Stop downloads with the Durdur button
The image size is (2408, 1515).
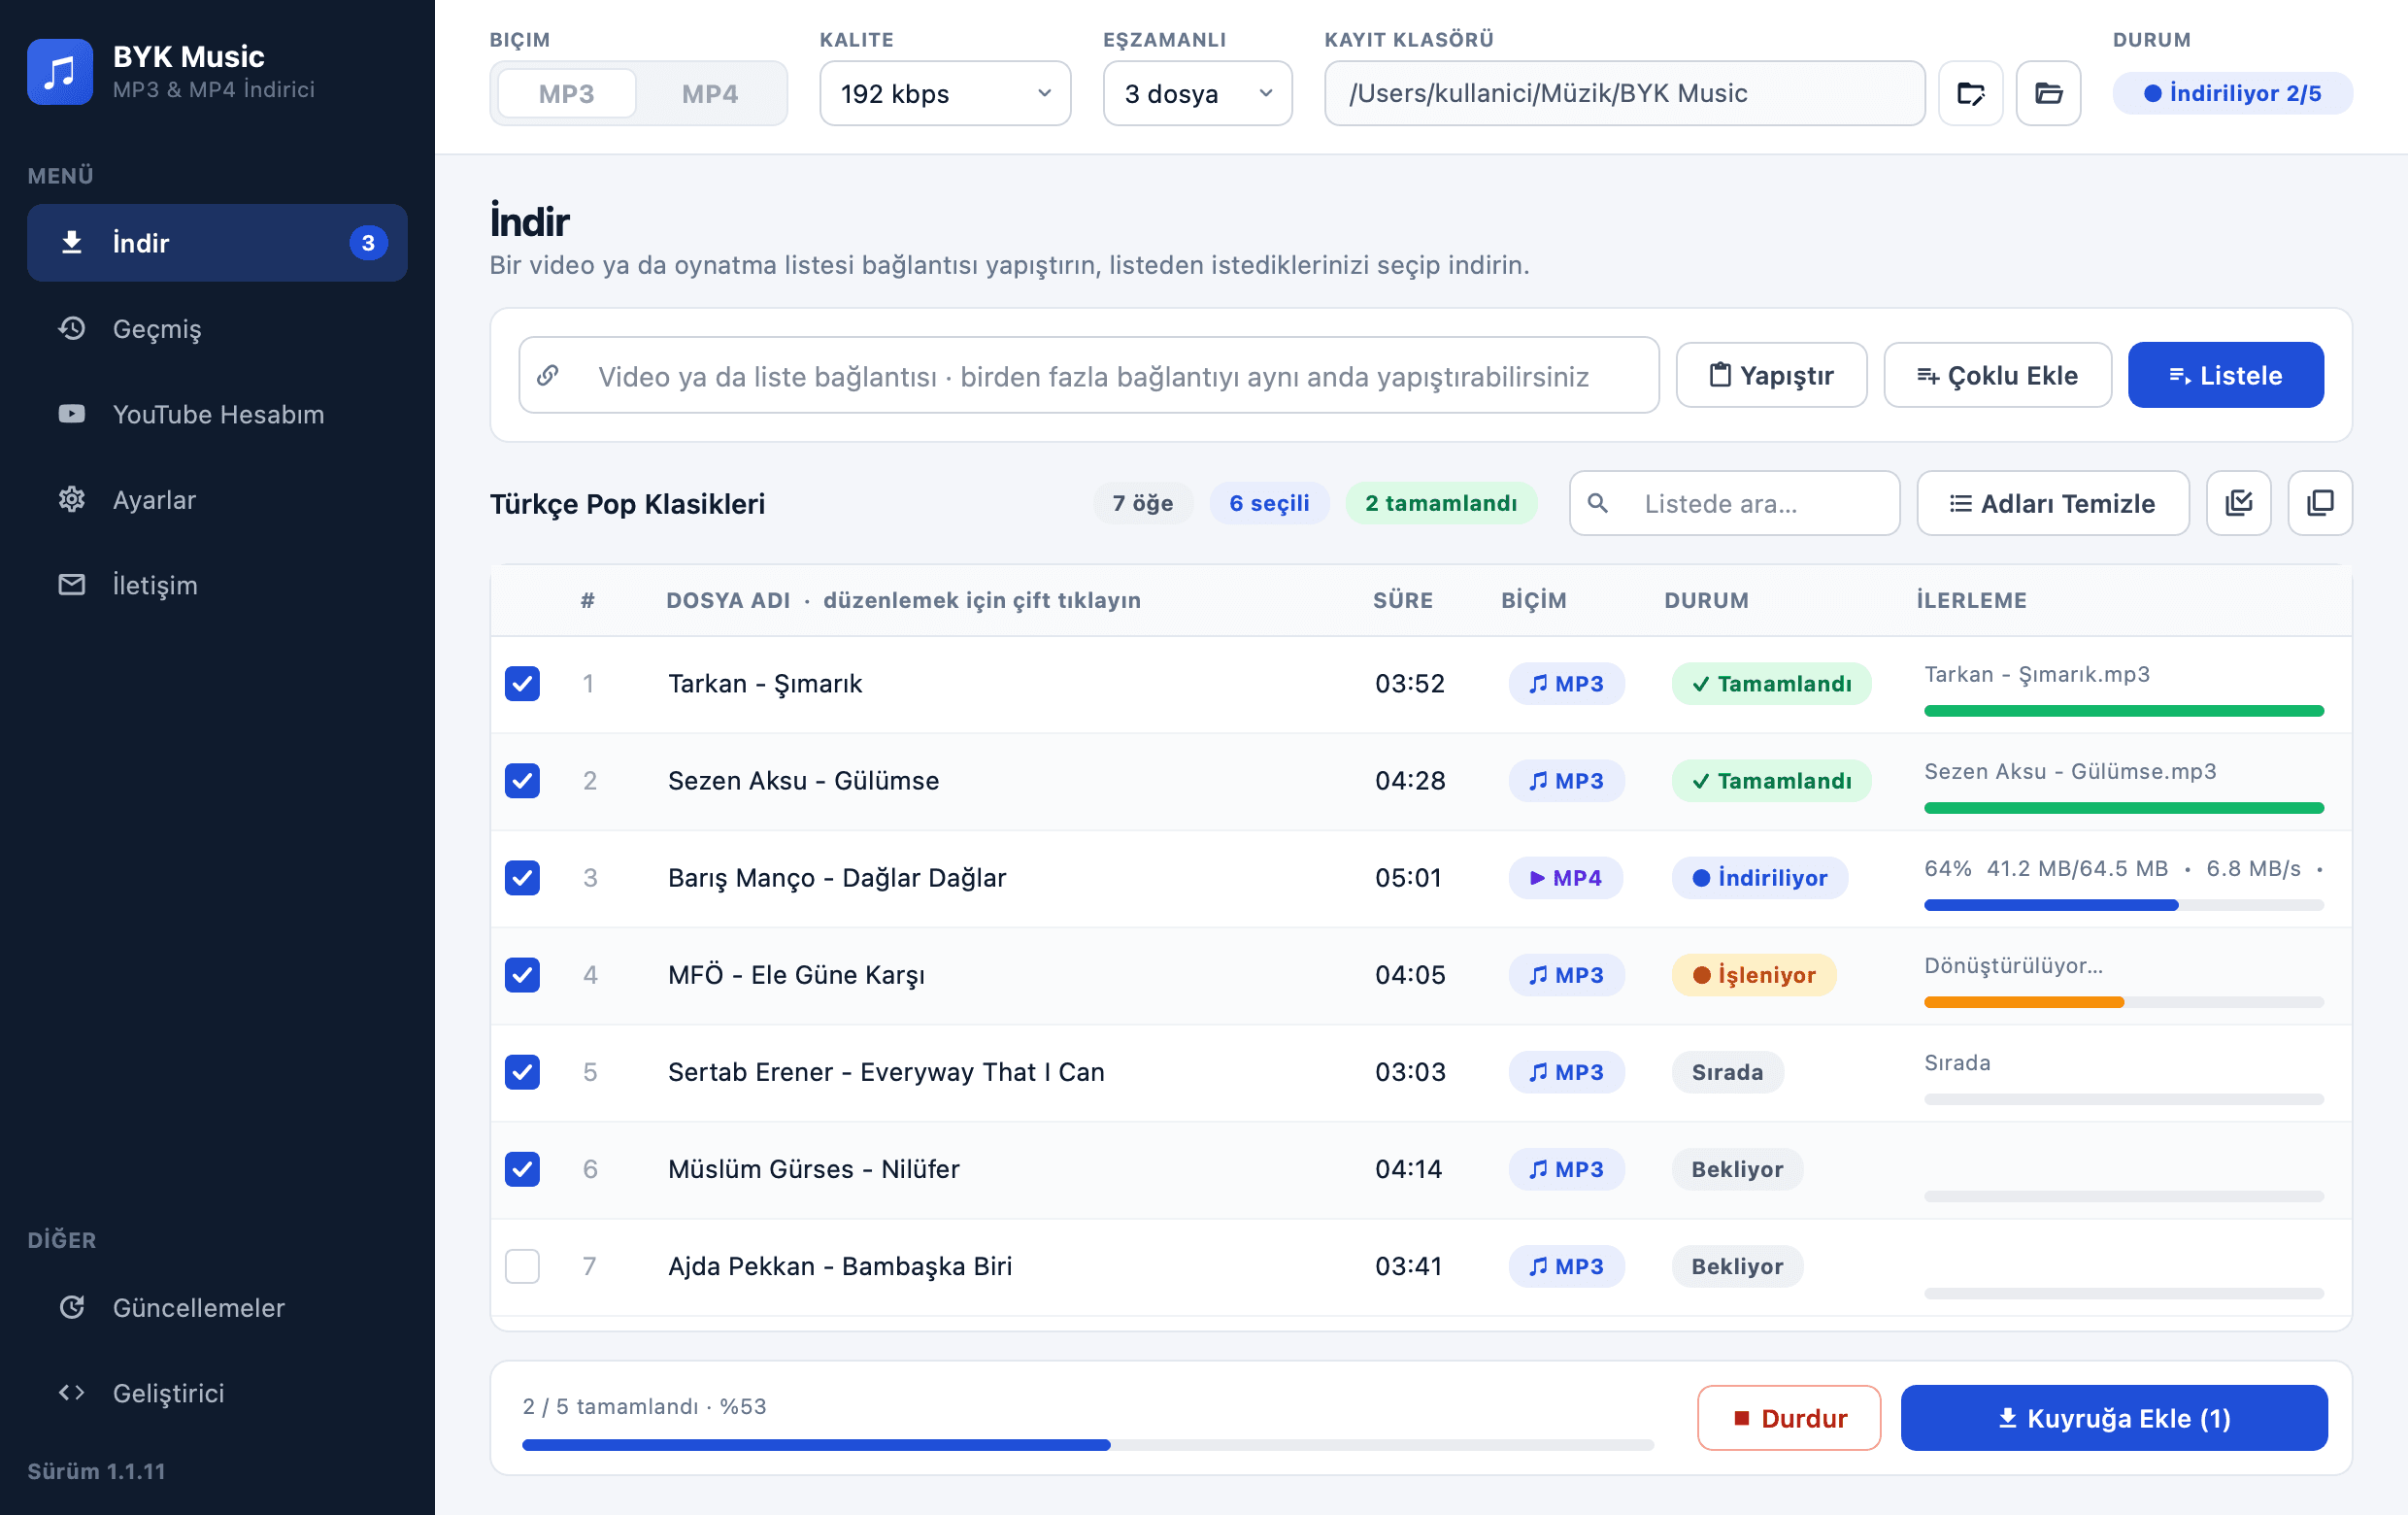[x=1788, y=1418]
